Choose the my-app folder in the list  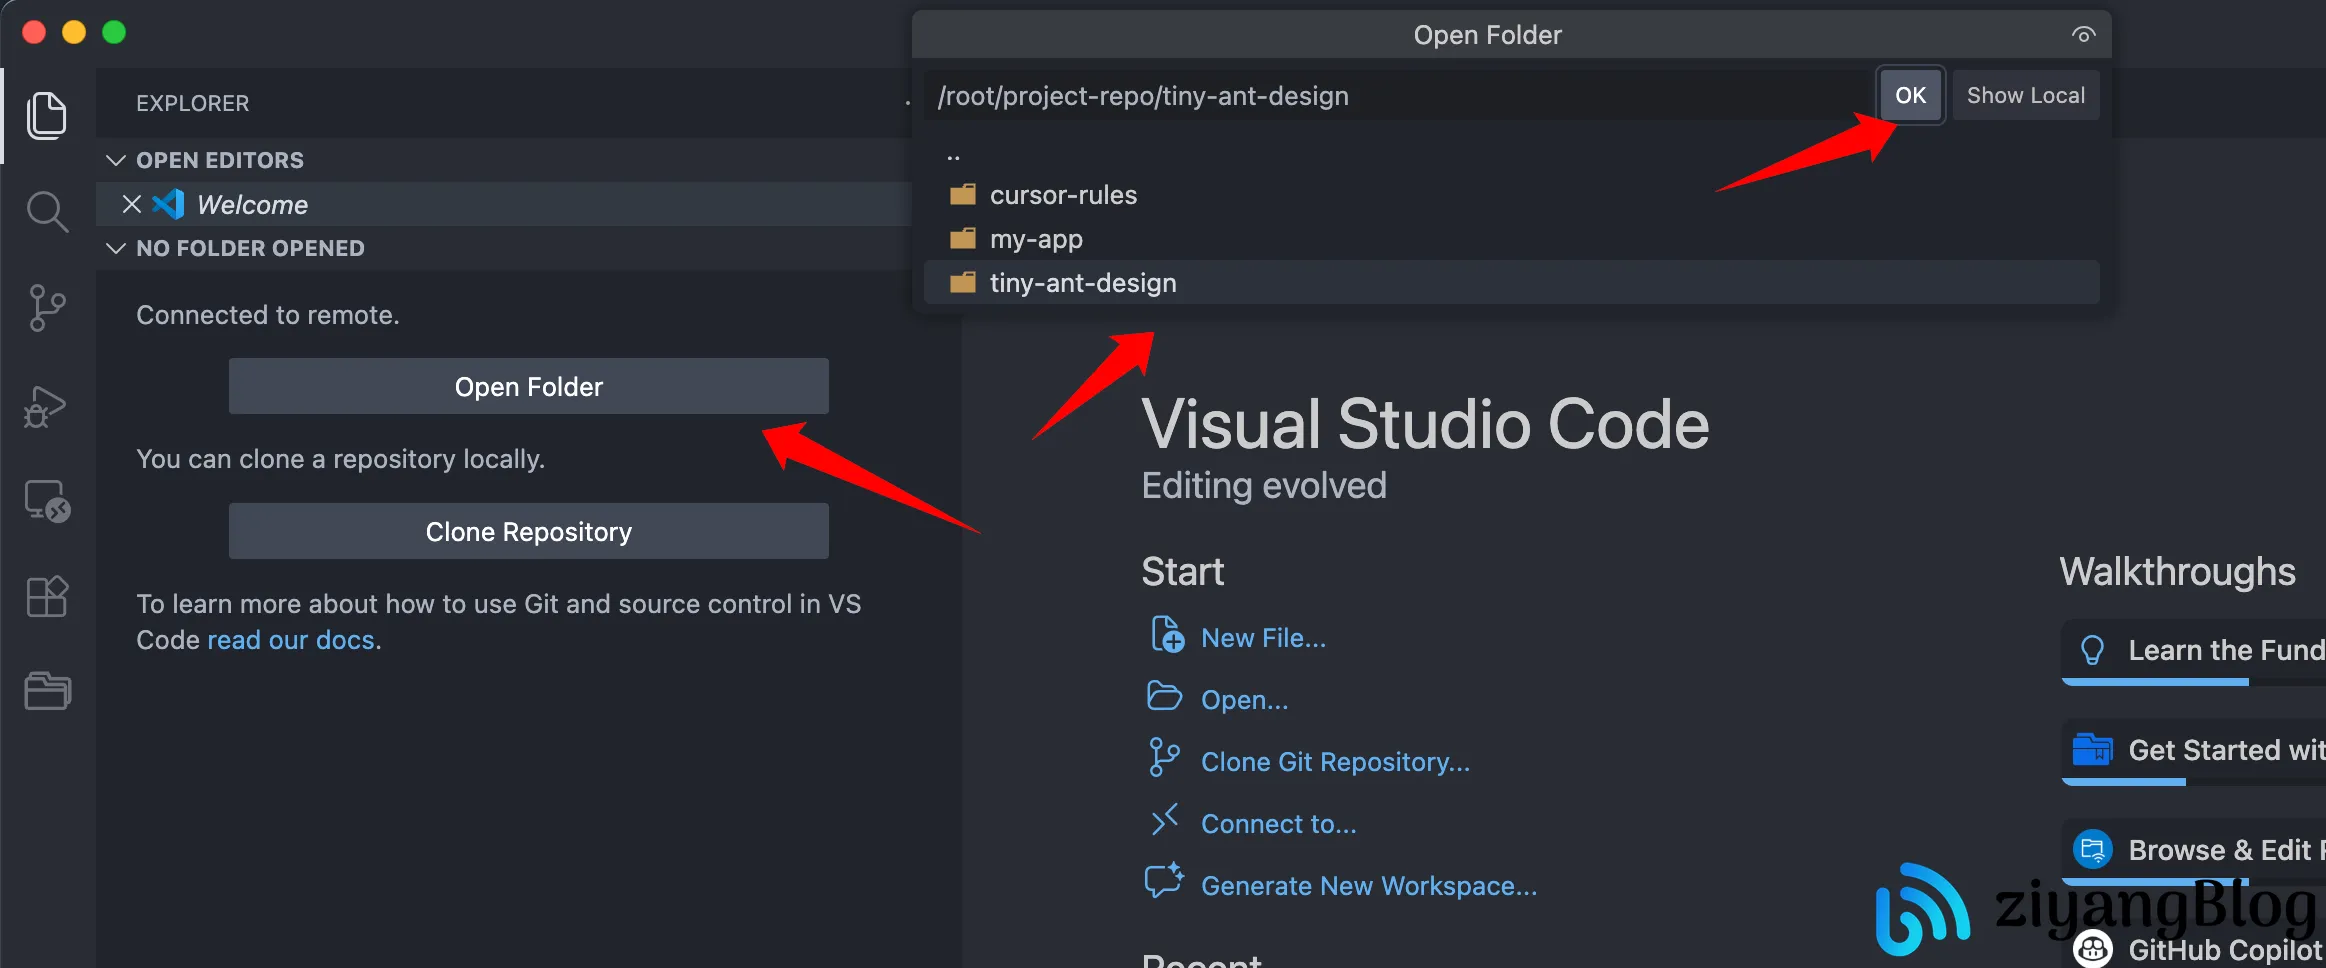pos(1035,239)
